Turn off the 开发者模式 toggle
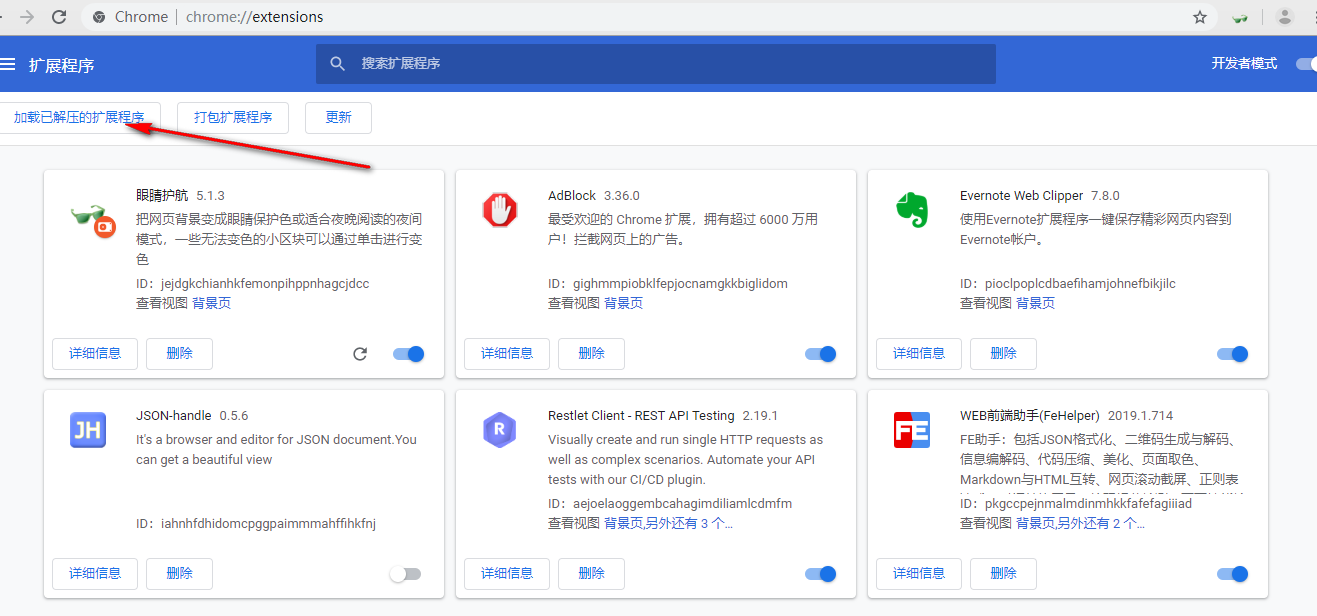 tap(1306, 63)
